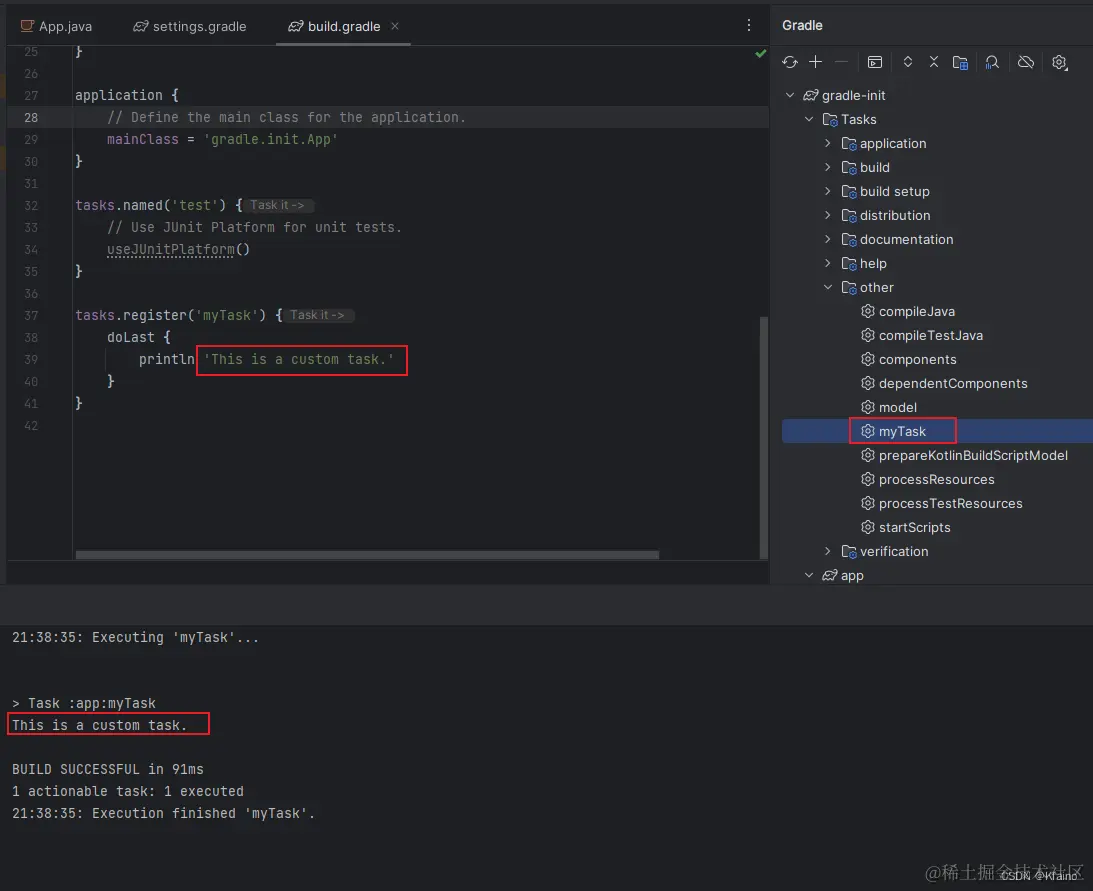Click the analyze dependencies icon
The height and width of the screenshot is (891, 1093).
[x=992, y=63]
